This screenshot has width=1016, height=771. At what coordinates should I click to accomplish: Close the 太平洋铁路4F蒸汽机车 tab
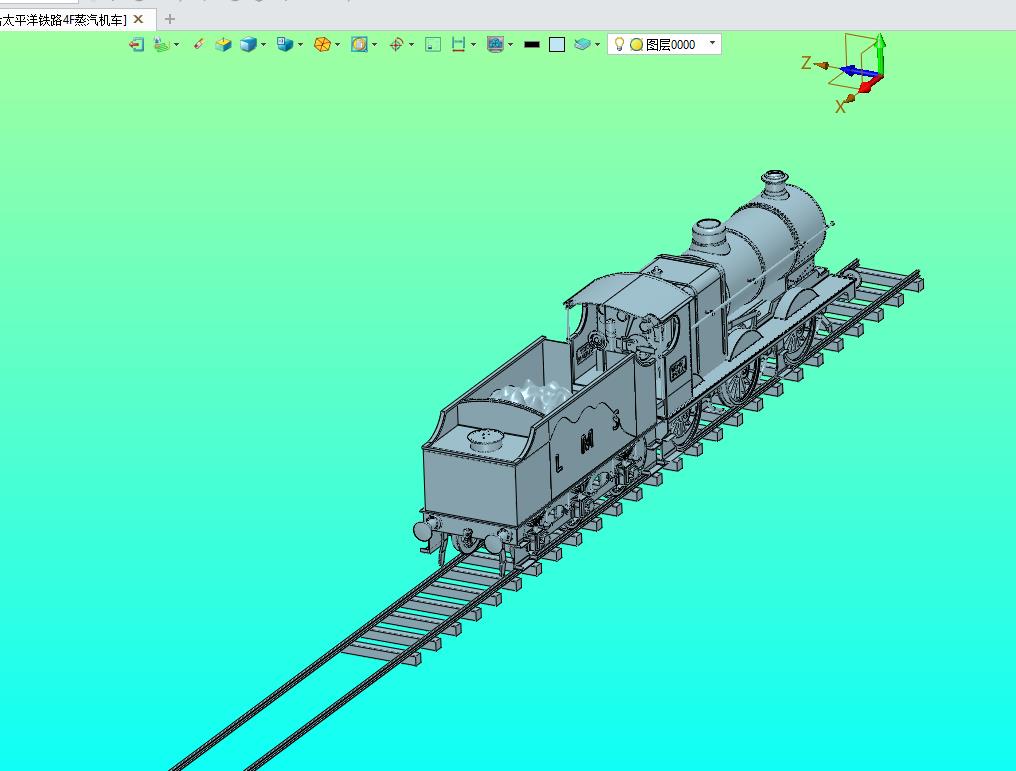coord(138,19)
